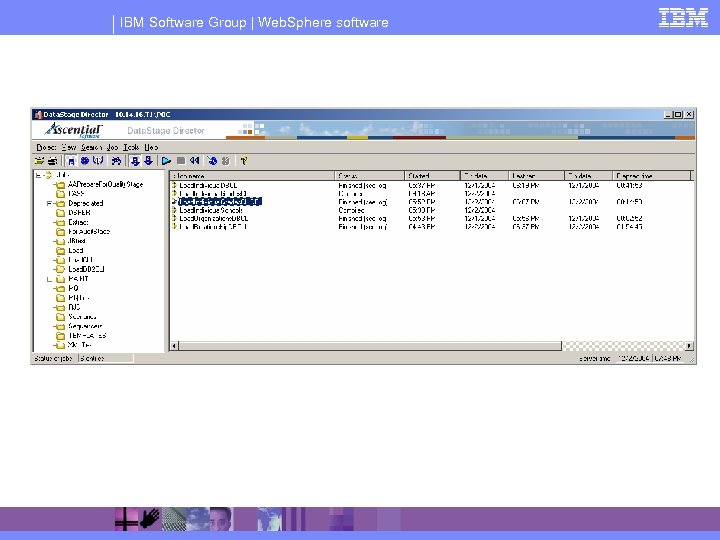Sort by the Job name column header
The height and width of the screenshot is (540, 720).
(x=252, y=175)
